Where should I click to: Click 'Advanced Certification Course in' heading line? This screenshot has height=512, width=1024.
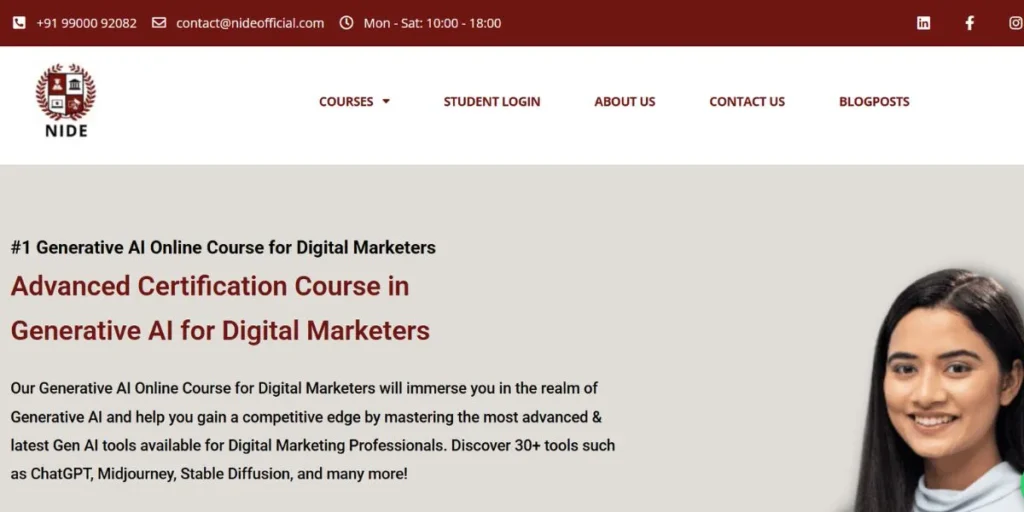pos(210,287)
